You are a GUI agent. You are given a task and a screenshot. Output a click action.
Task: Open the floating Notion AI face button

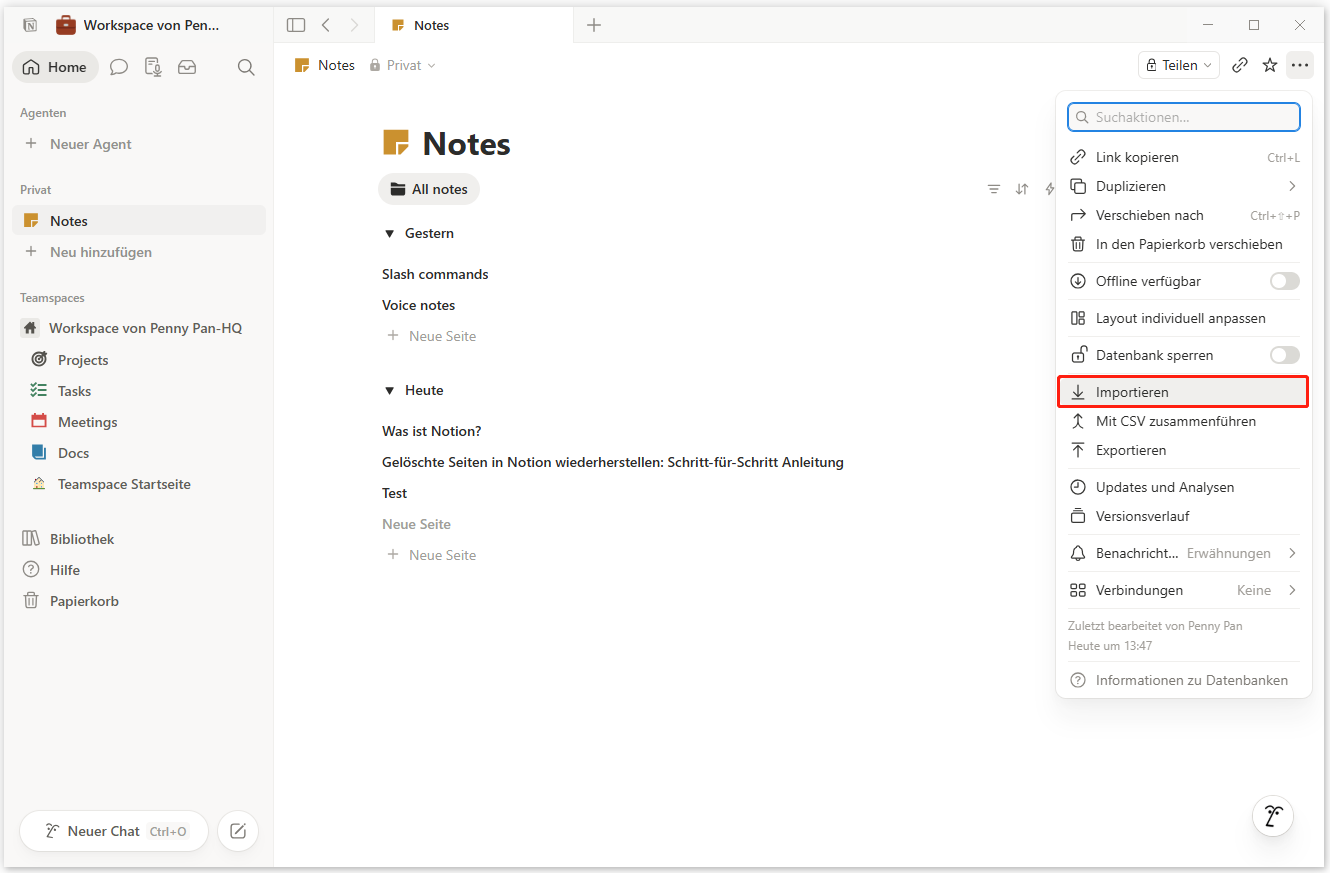[x=1273, y=816]
